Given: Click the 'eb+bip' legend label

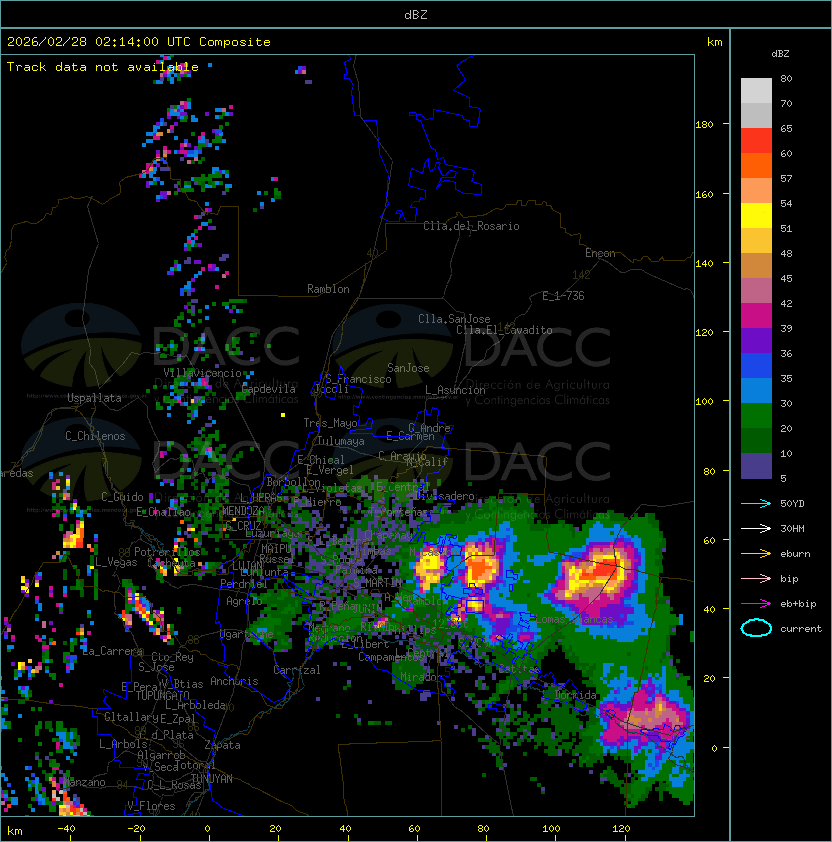Looking at the screenshot, I should [798, 604].
